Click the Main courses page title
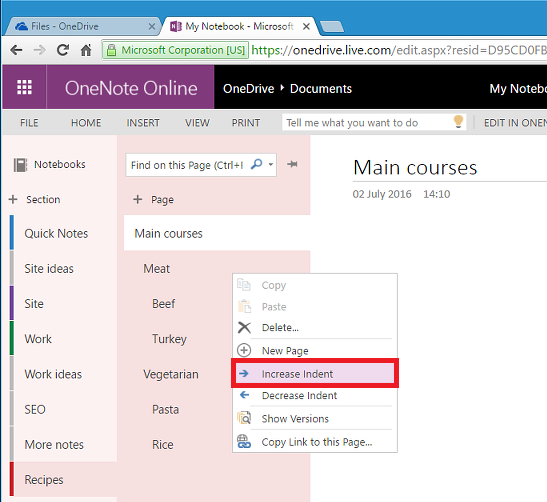The image size is (547, 502). (x=415, y=168)
